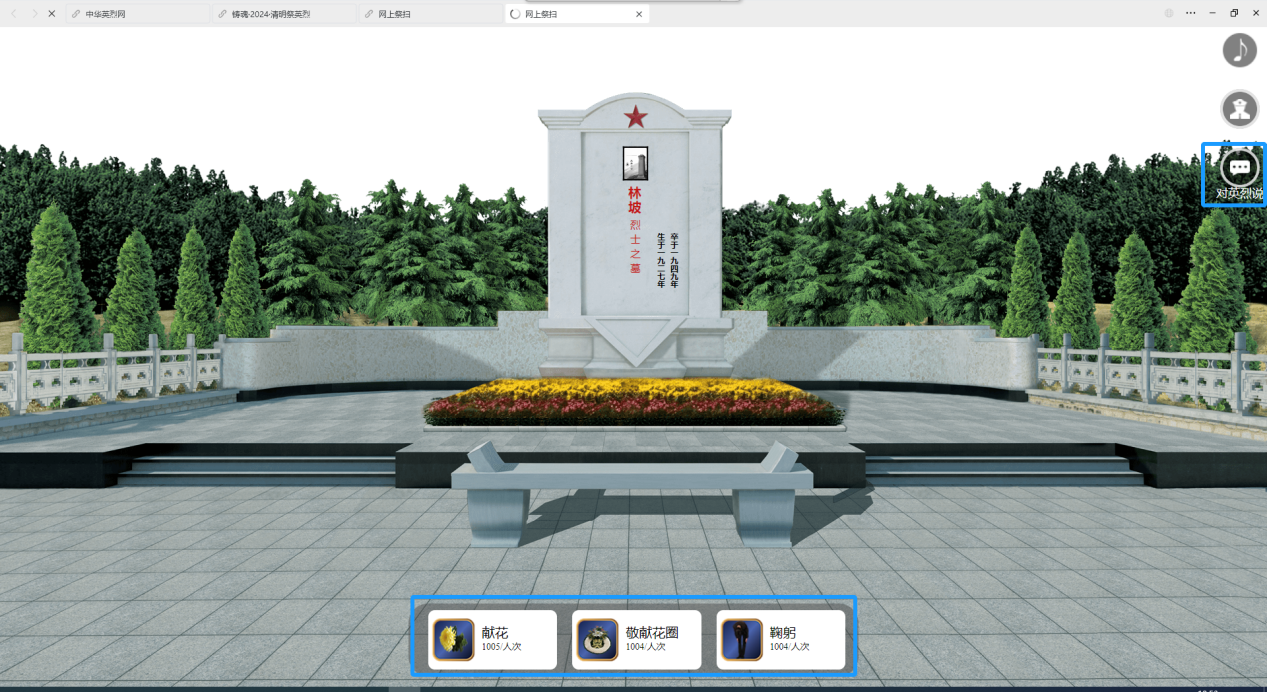This screenshot has height=692, width=1267.
Task: Restore down the browser window
Action: (1234, 14)
